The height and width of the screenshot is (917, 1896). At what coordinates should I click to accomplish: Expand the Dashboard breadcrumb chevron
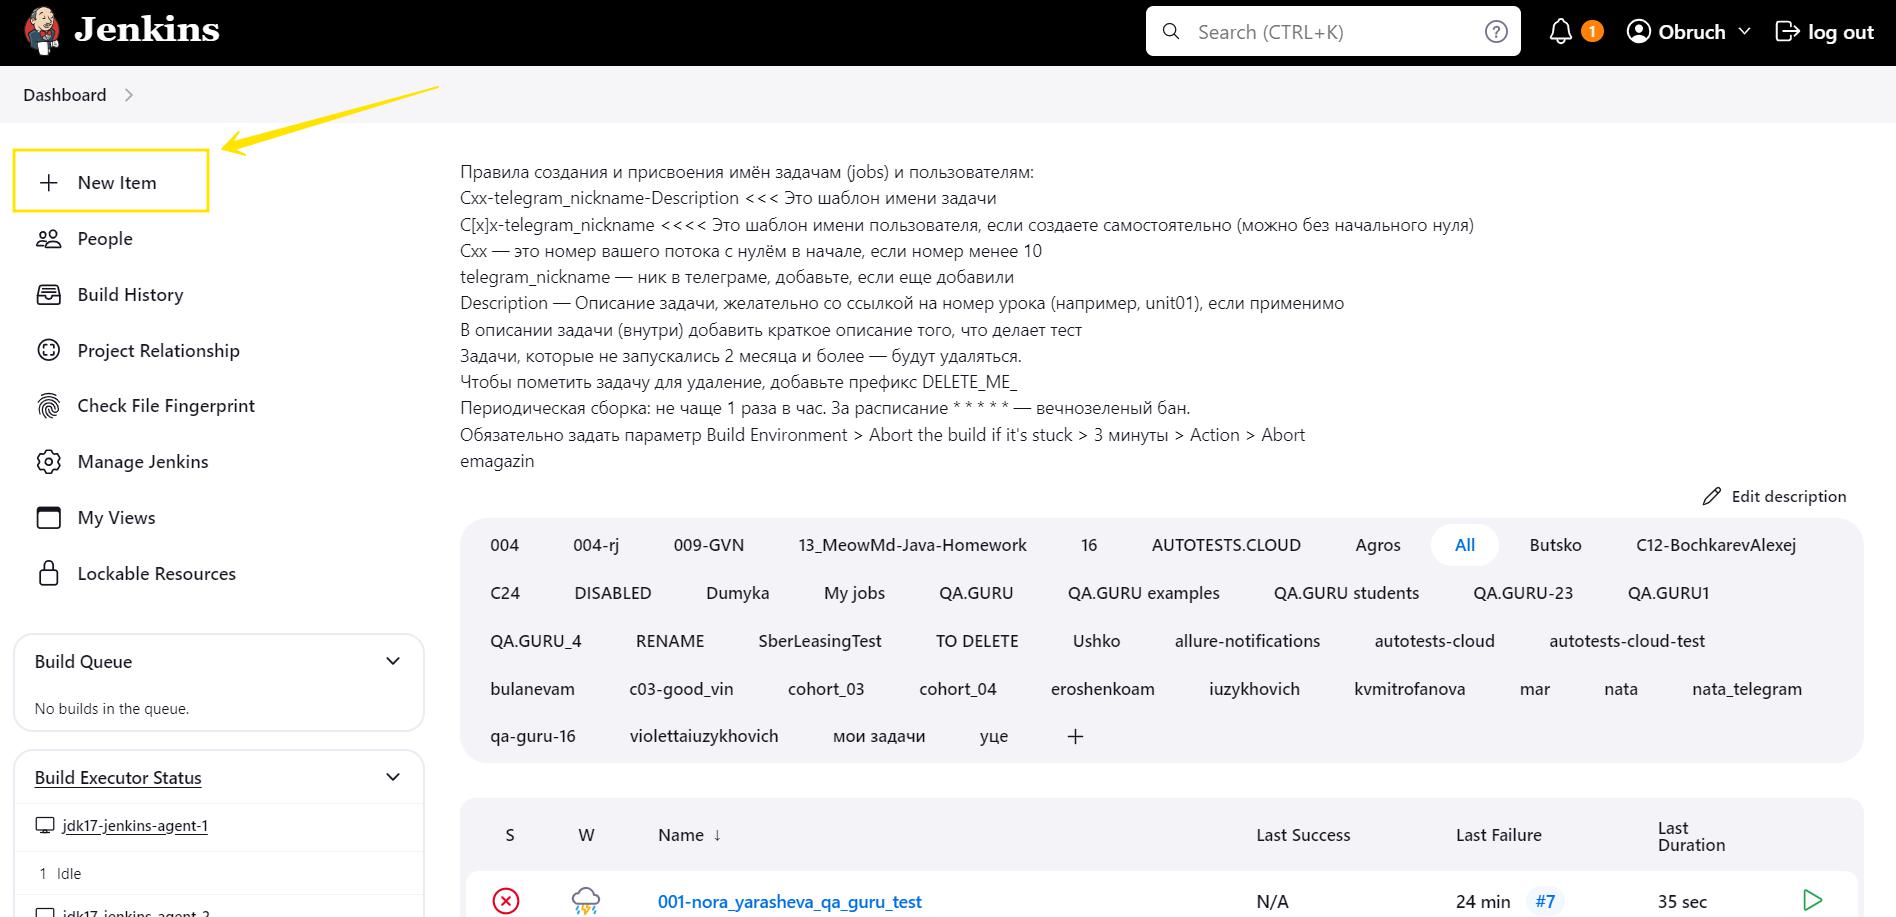(x=128, y=95)
